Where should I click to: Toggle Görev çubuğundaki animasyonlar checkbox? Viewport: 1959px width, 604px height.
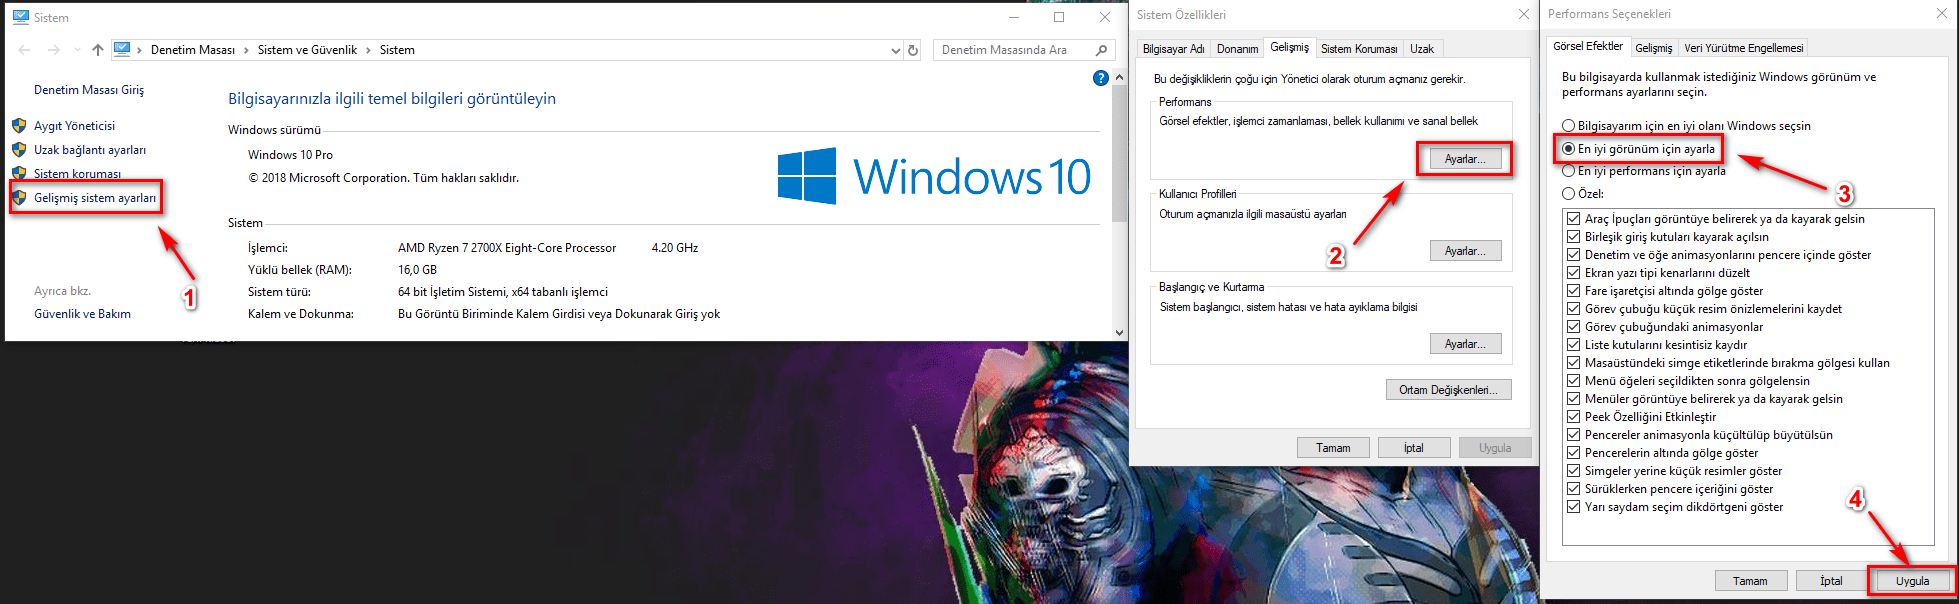pos(1574,327)
